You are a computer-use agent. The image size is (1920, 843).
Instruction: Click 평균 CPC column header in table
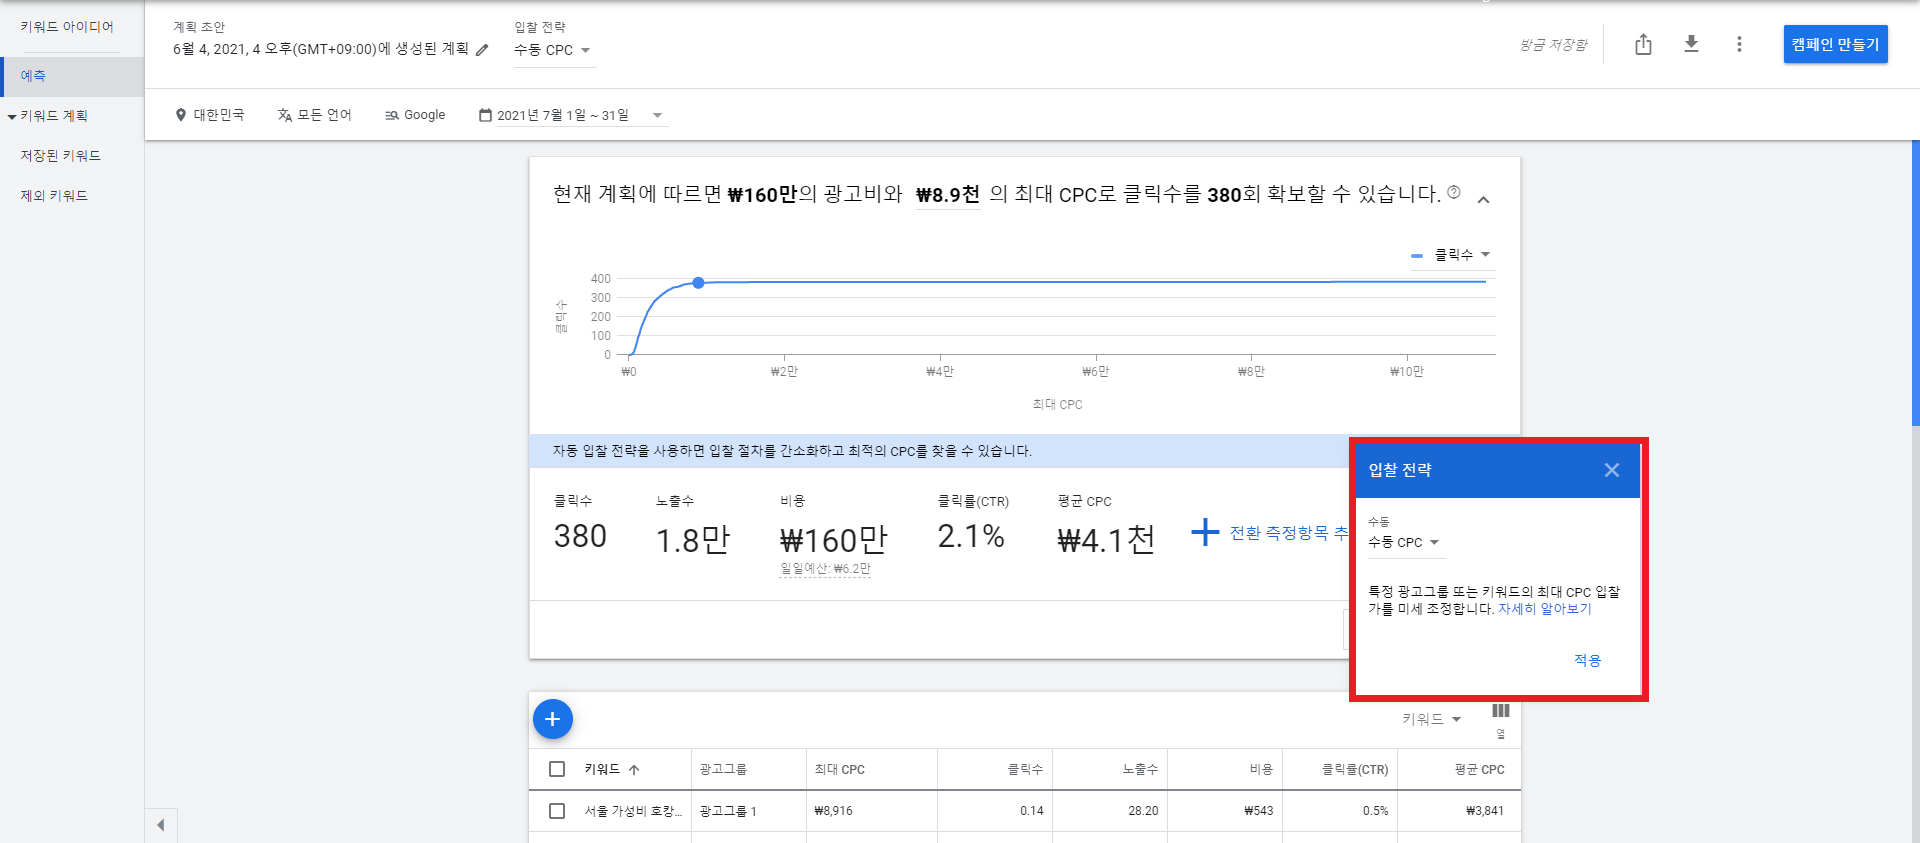click(x=1479, y=769)
